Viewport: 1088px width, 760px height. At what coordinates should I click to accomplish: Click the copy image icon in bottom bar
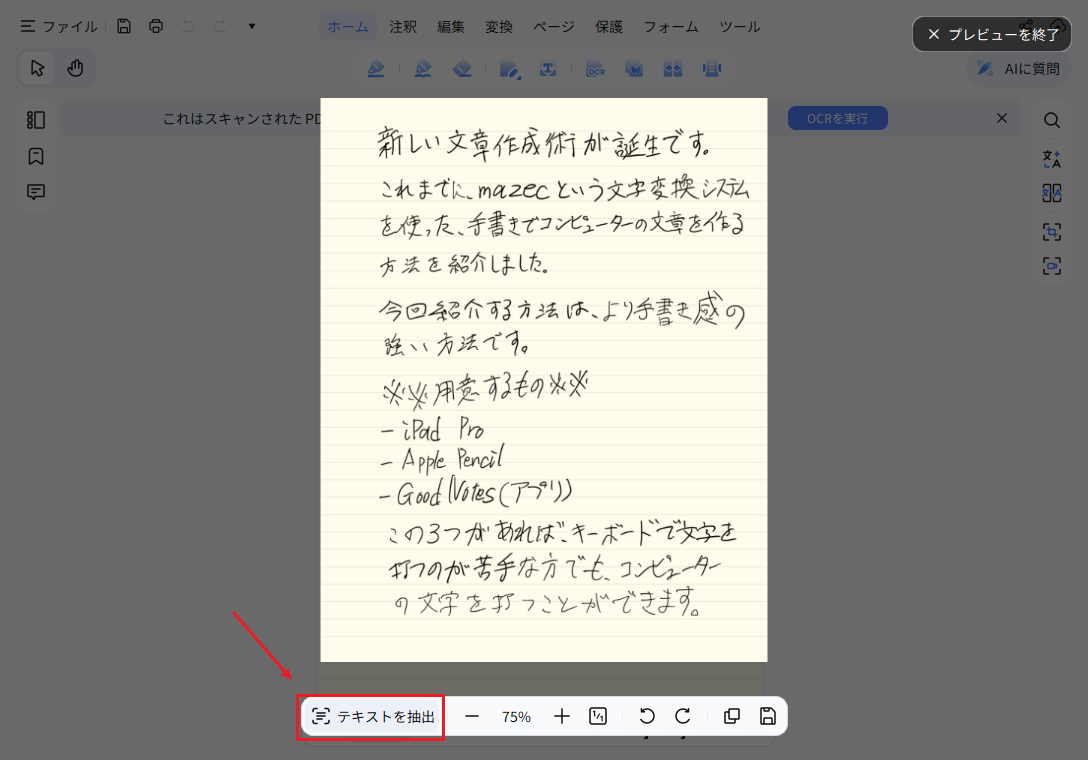pyautogui.click(x=731, y=716)
